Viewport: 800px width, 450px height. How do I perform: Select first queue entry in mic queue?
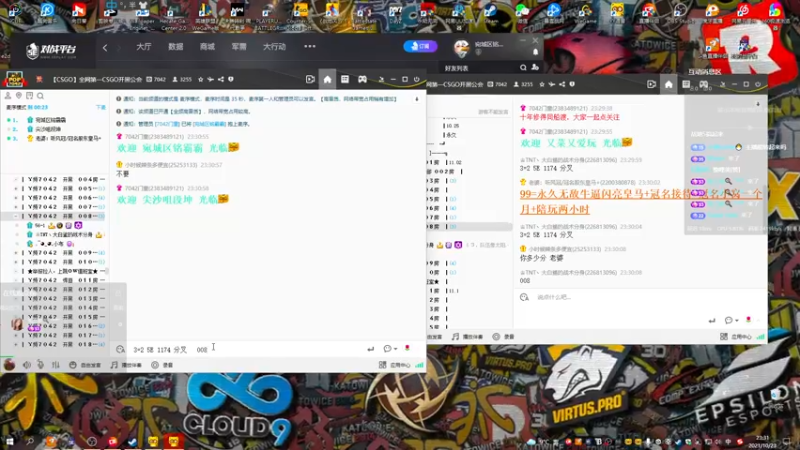point(54,120)
